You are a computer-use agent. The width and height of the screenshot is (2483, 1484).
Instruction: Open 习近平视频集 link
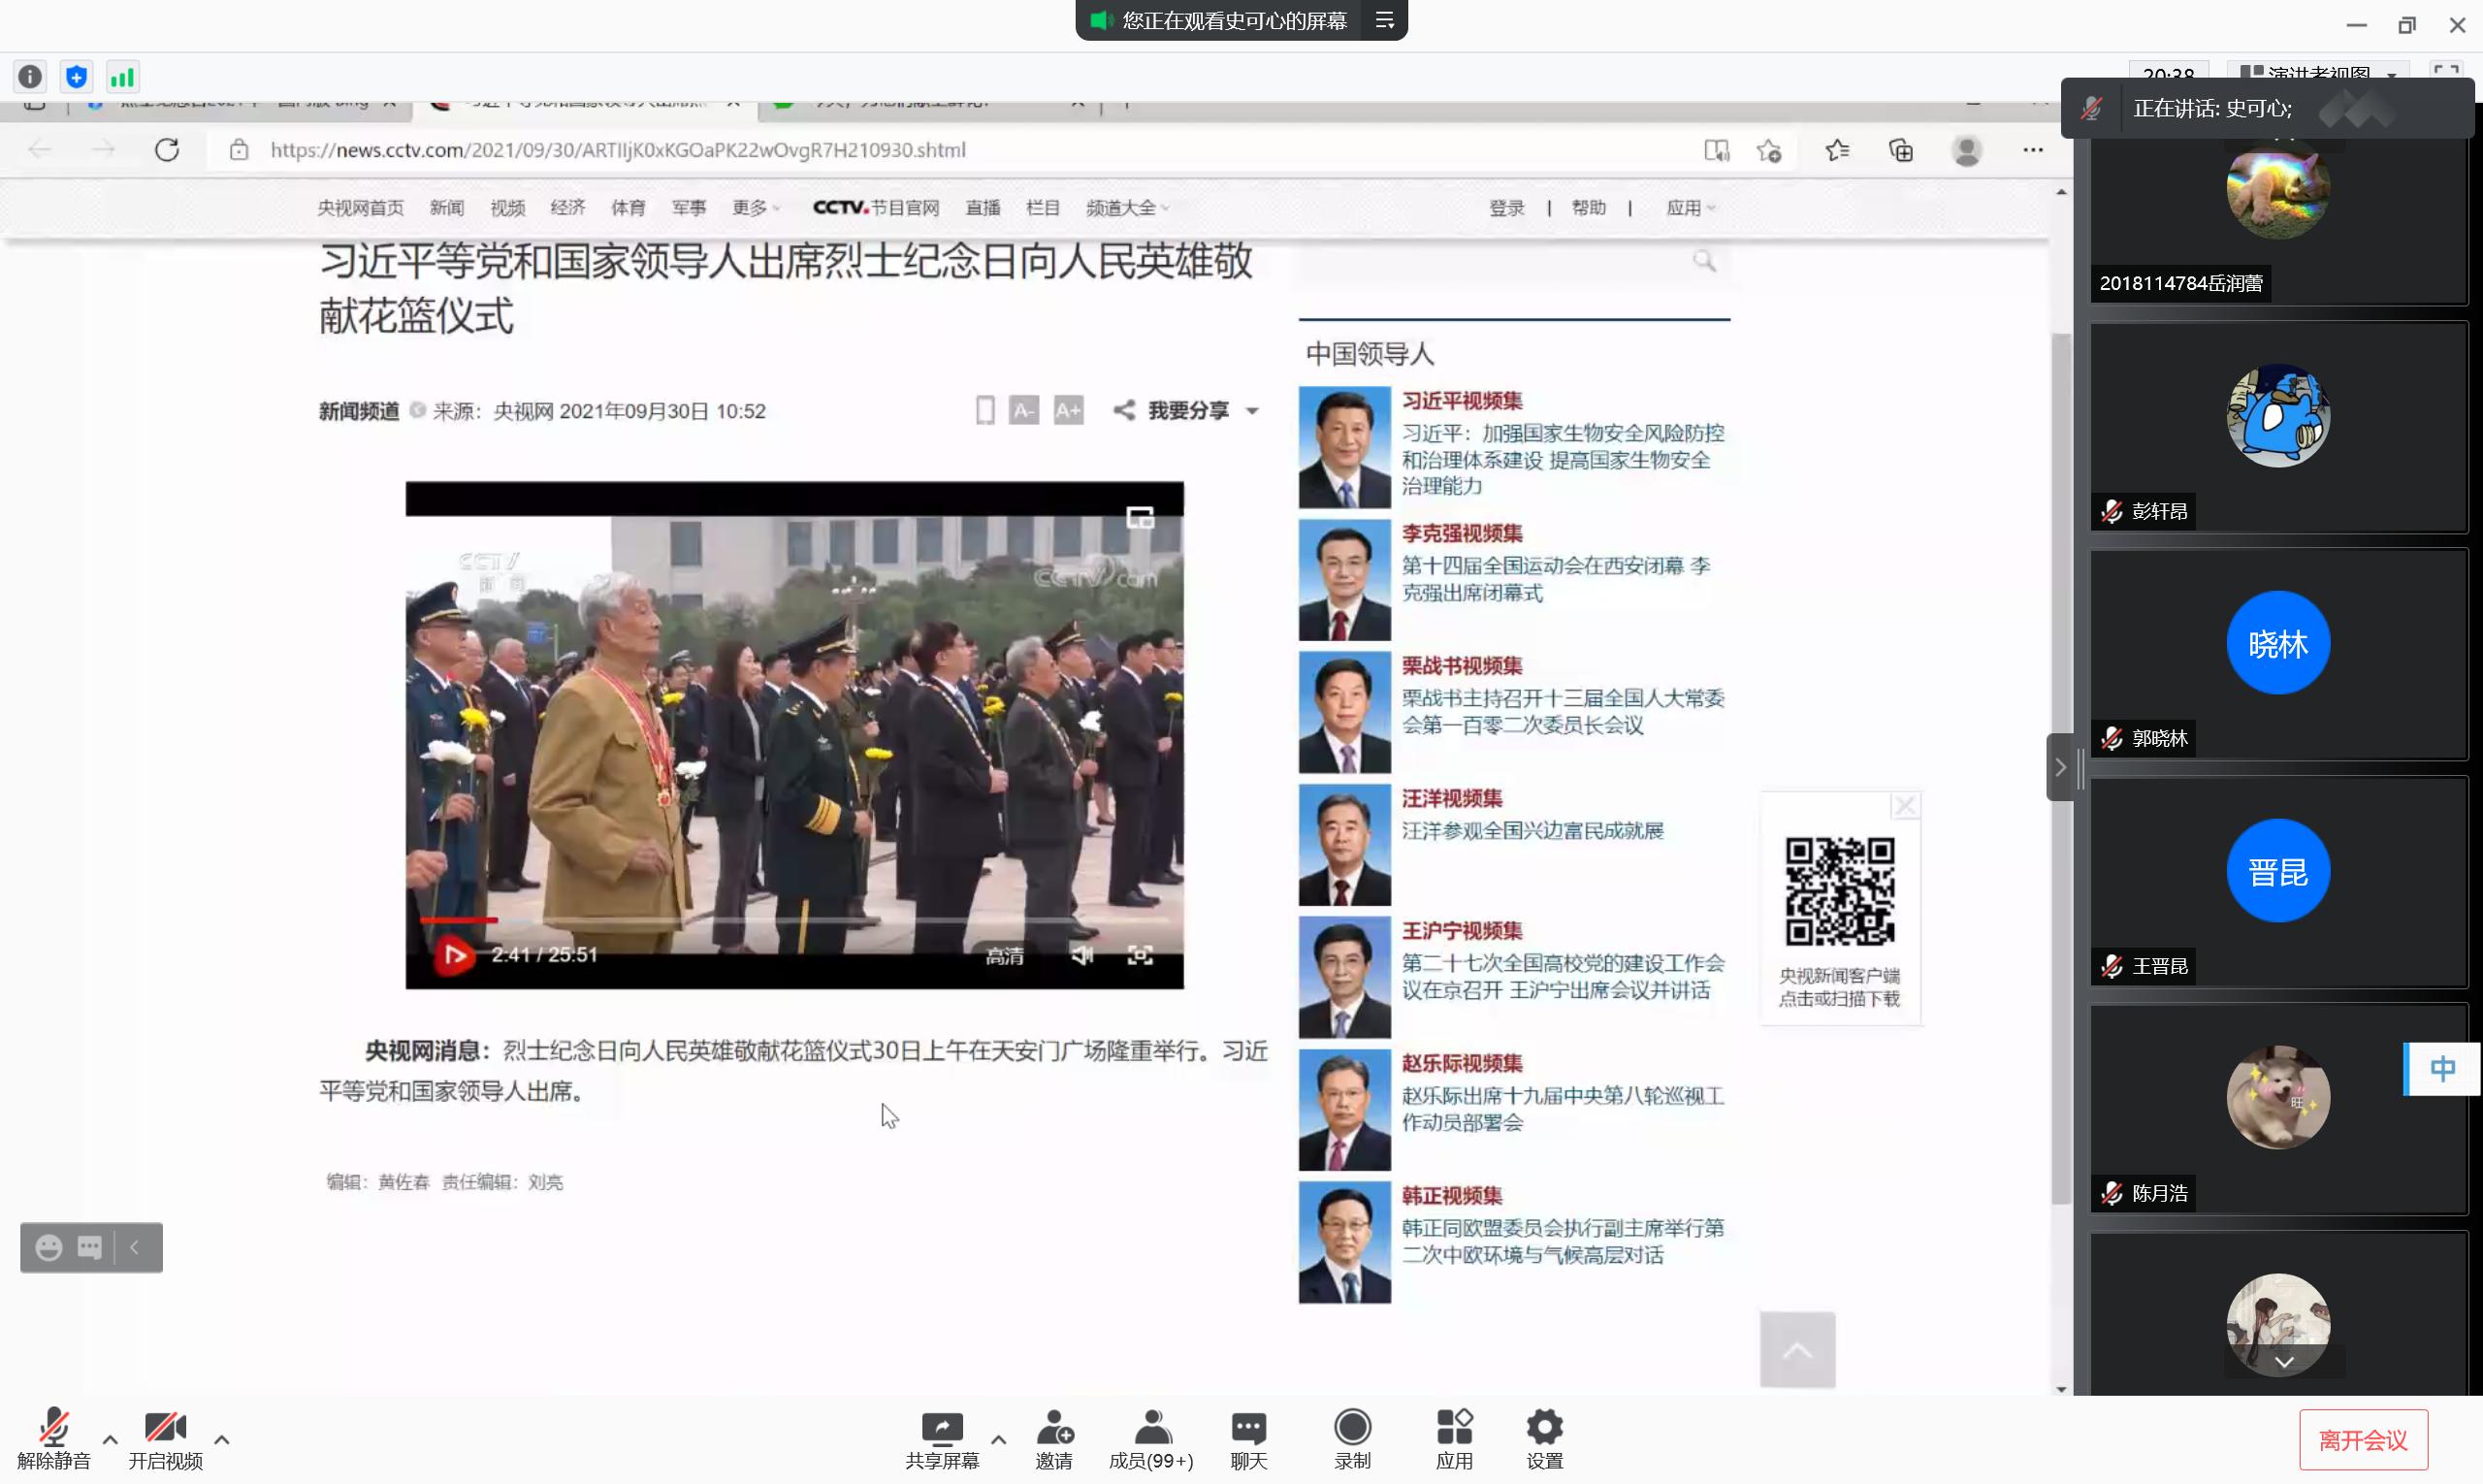pyautogui.click(x=1461, y=401)
